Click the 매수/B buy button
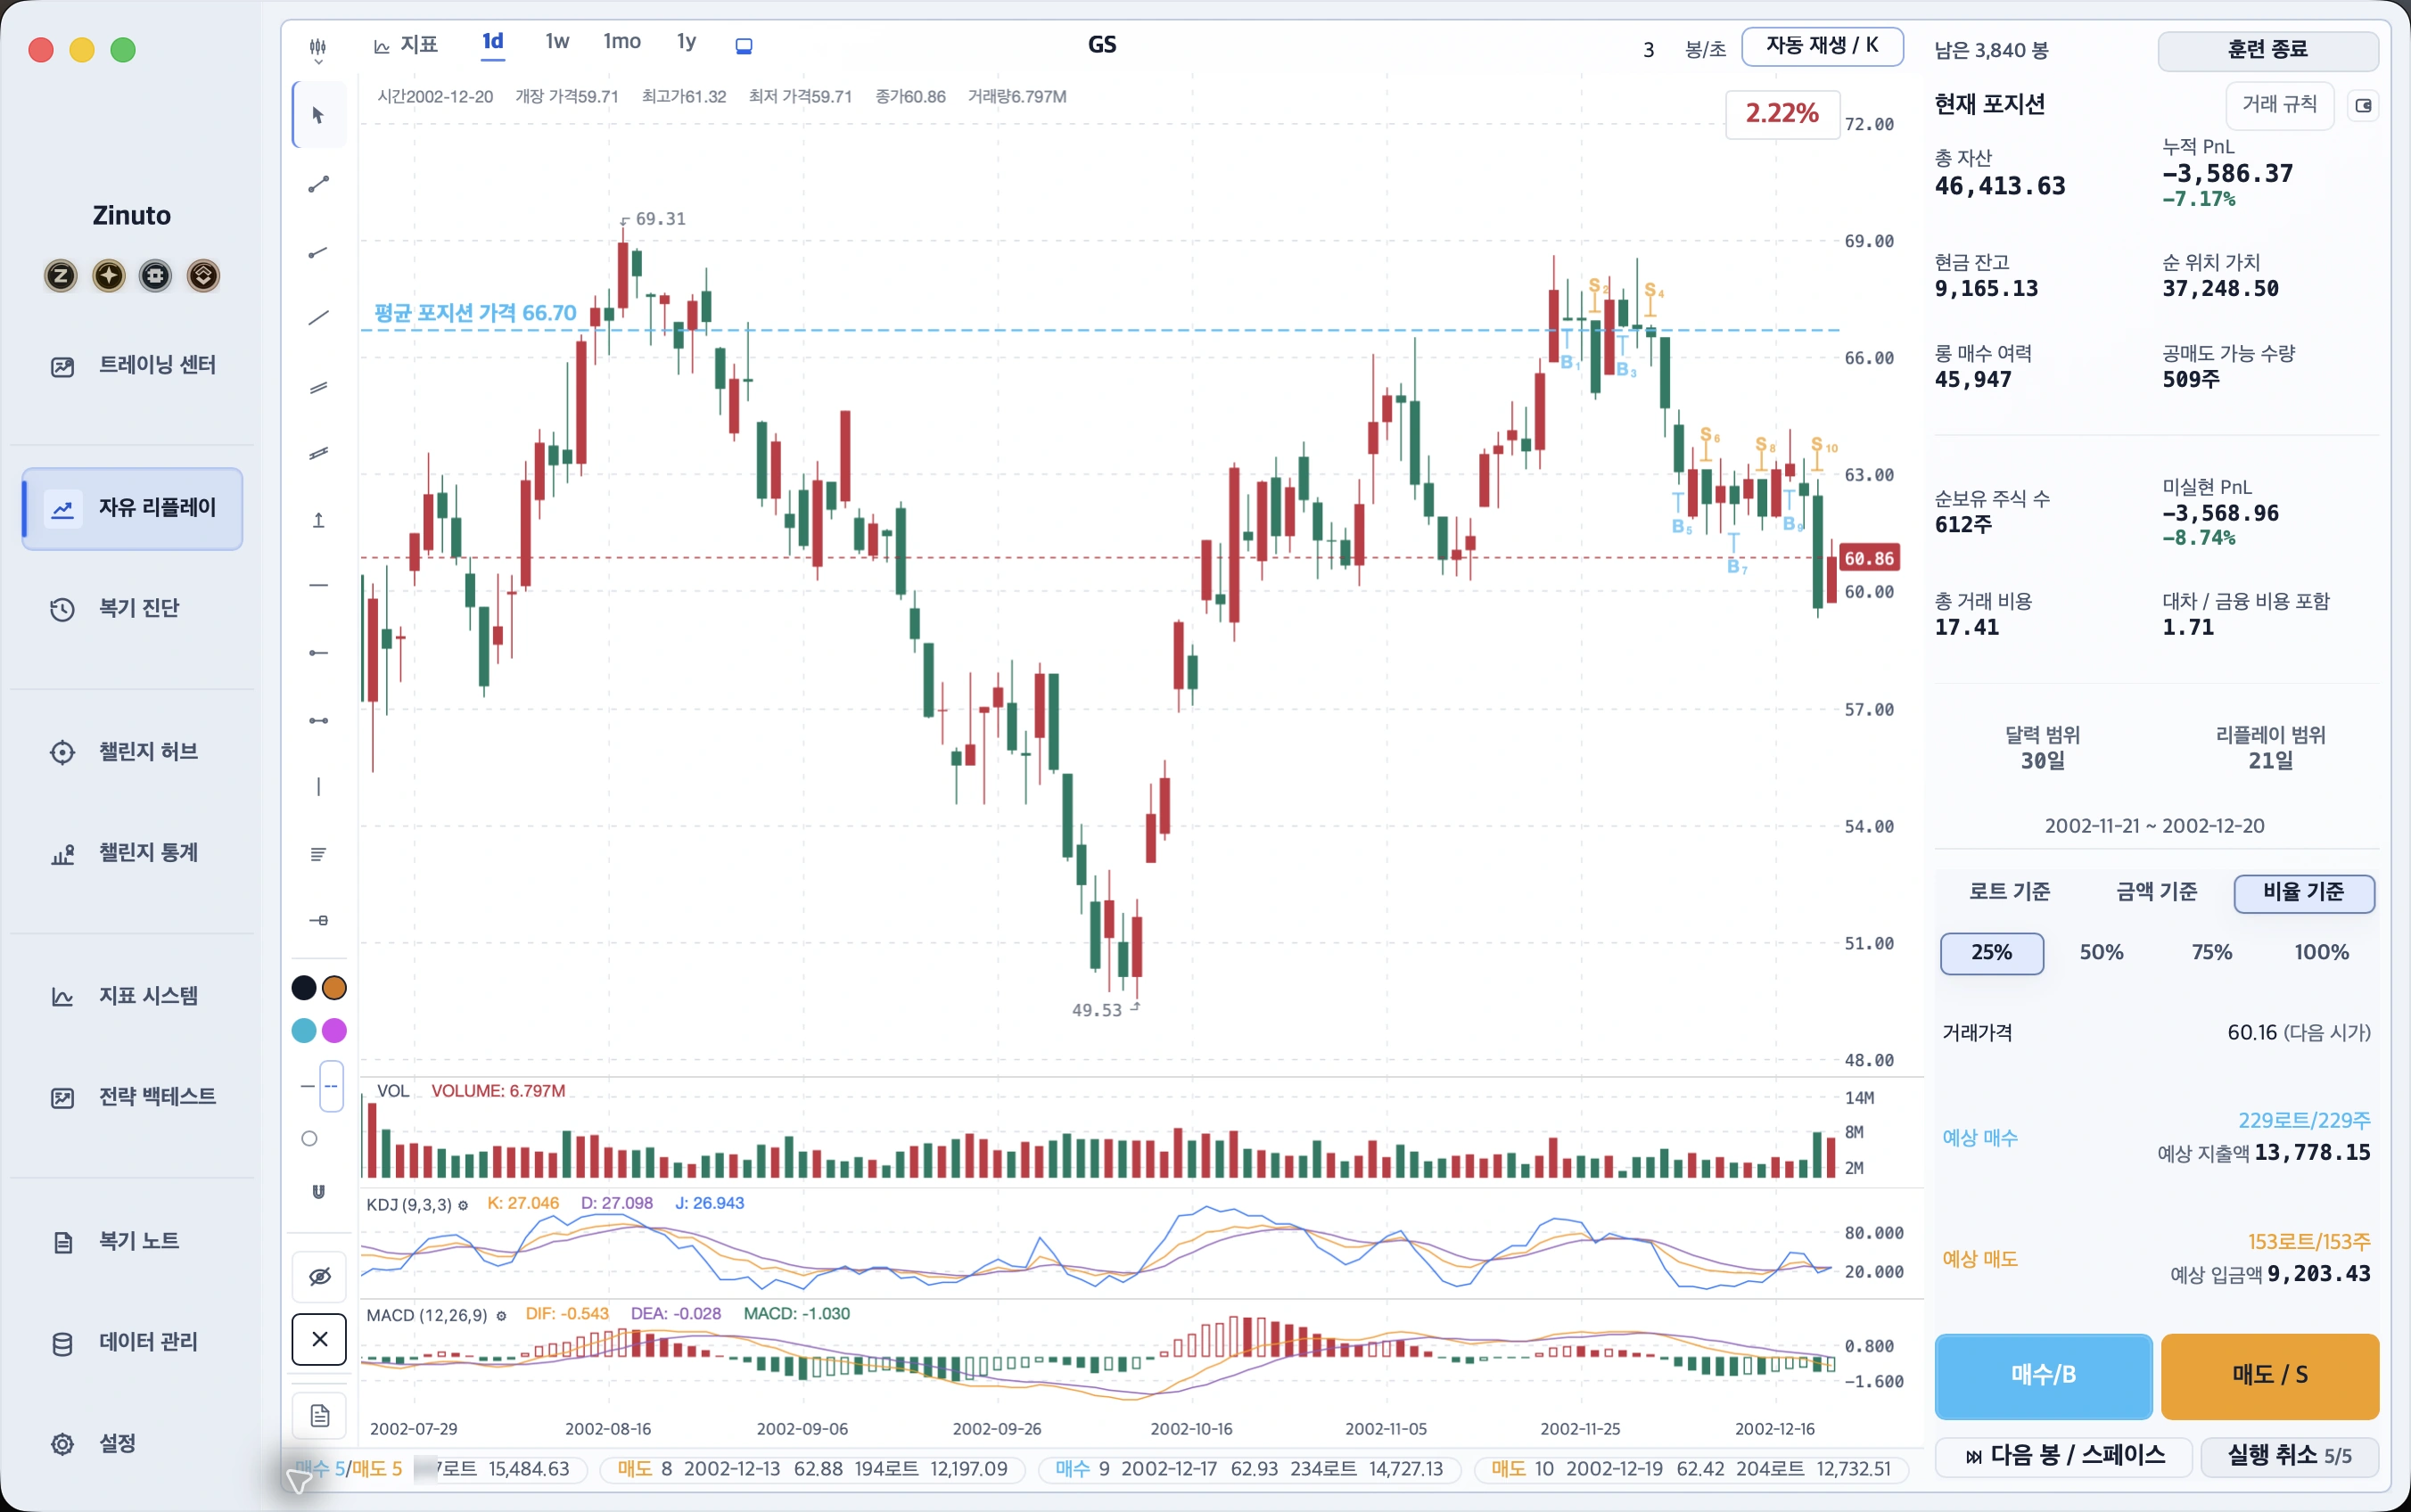This screenshot has height=1512, width=2411. pyautogui.click(x=2043, y=1375)
